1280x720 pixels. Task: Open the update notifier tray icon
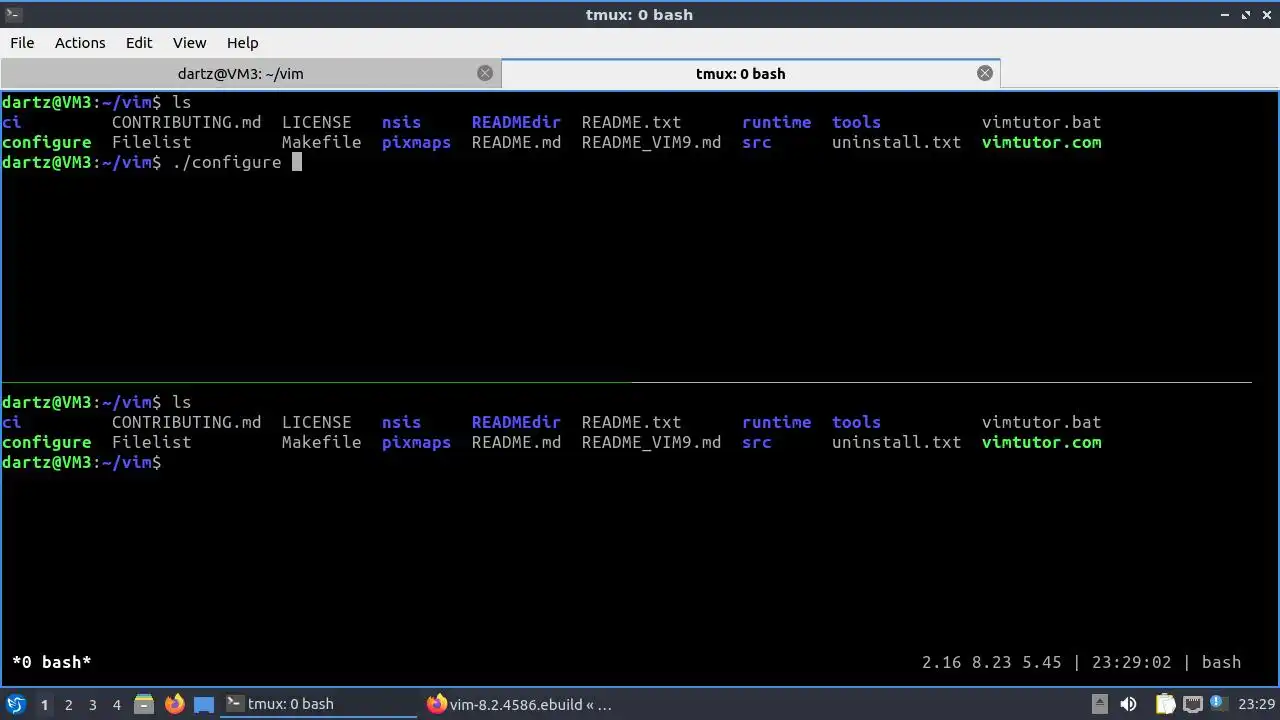pos(1220,704)
